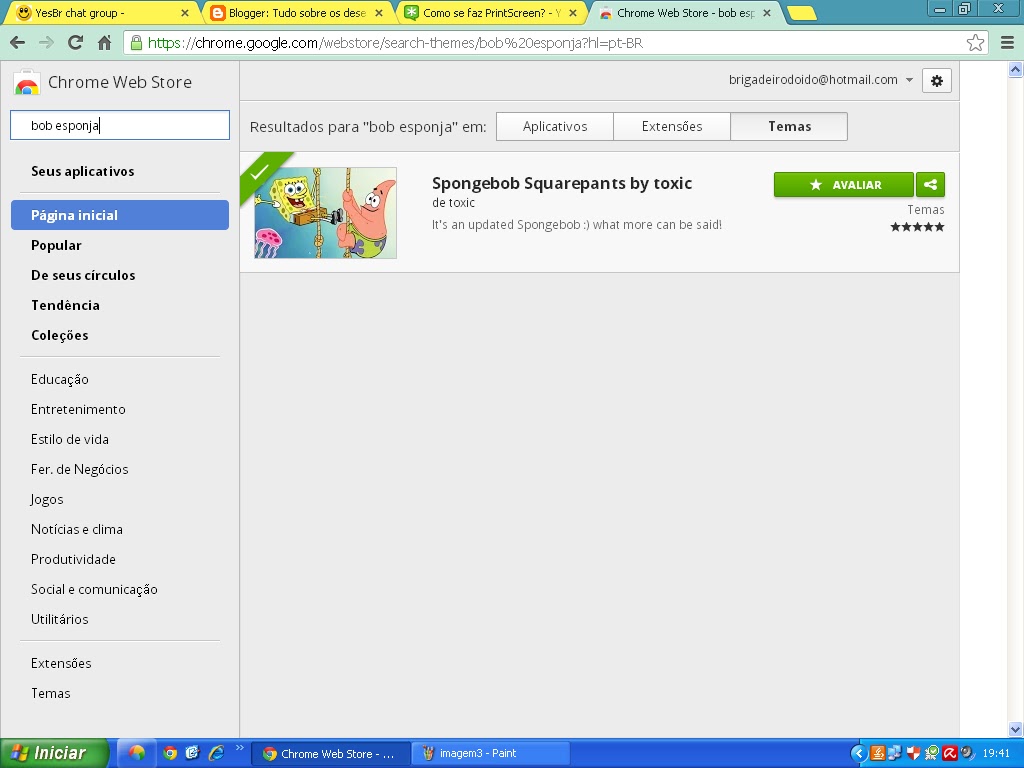The image size is (1024, 768).
Task: Launch Chrome from the quick launch bar
Action: click(170, 753)
